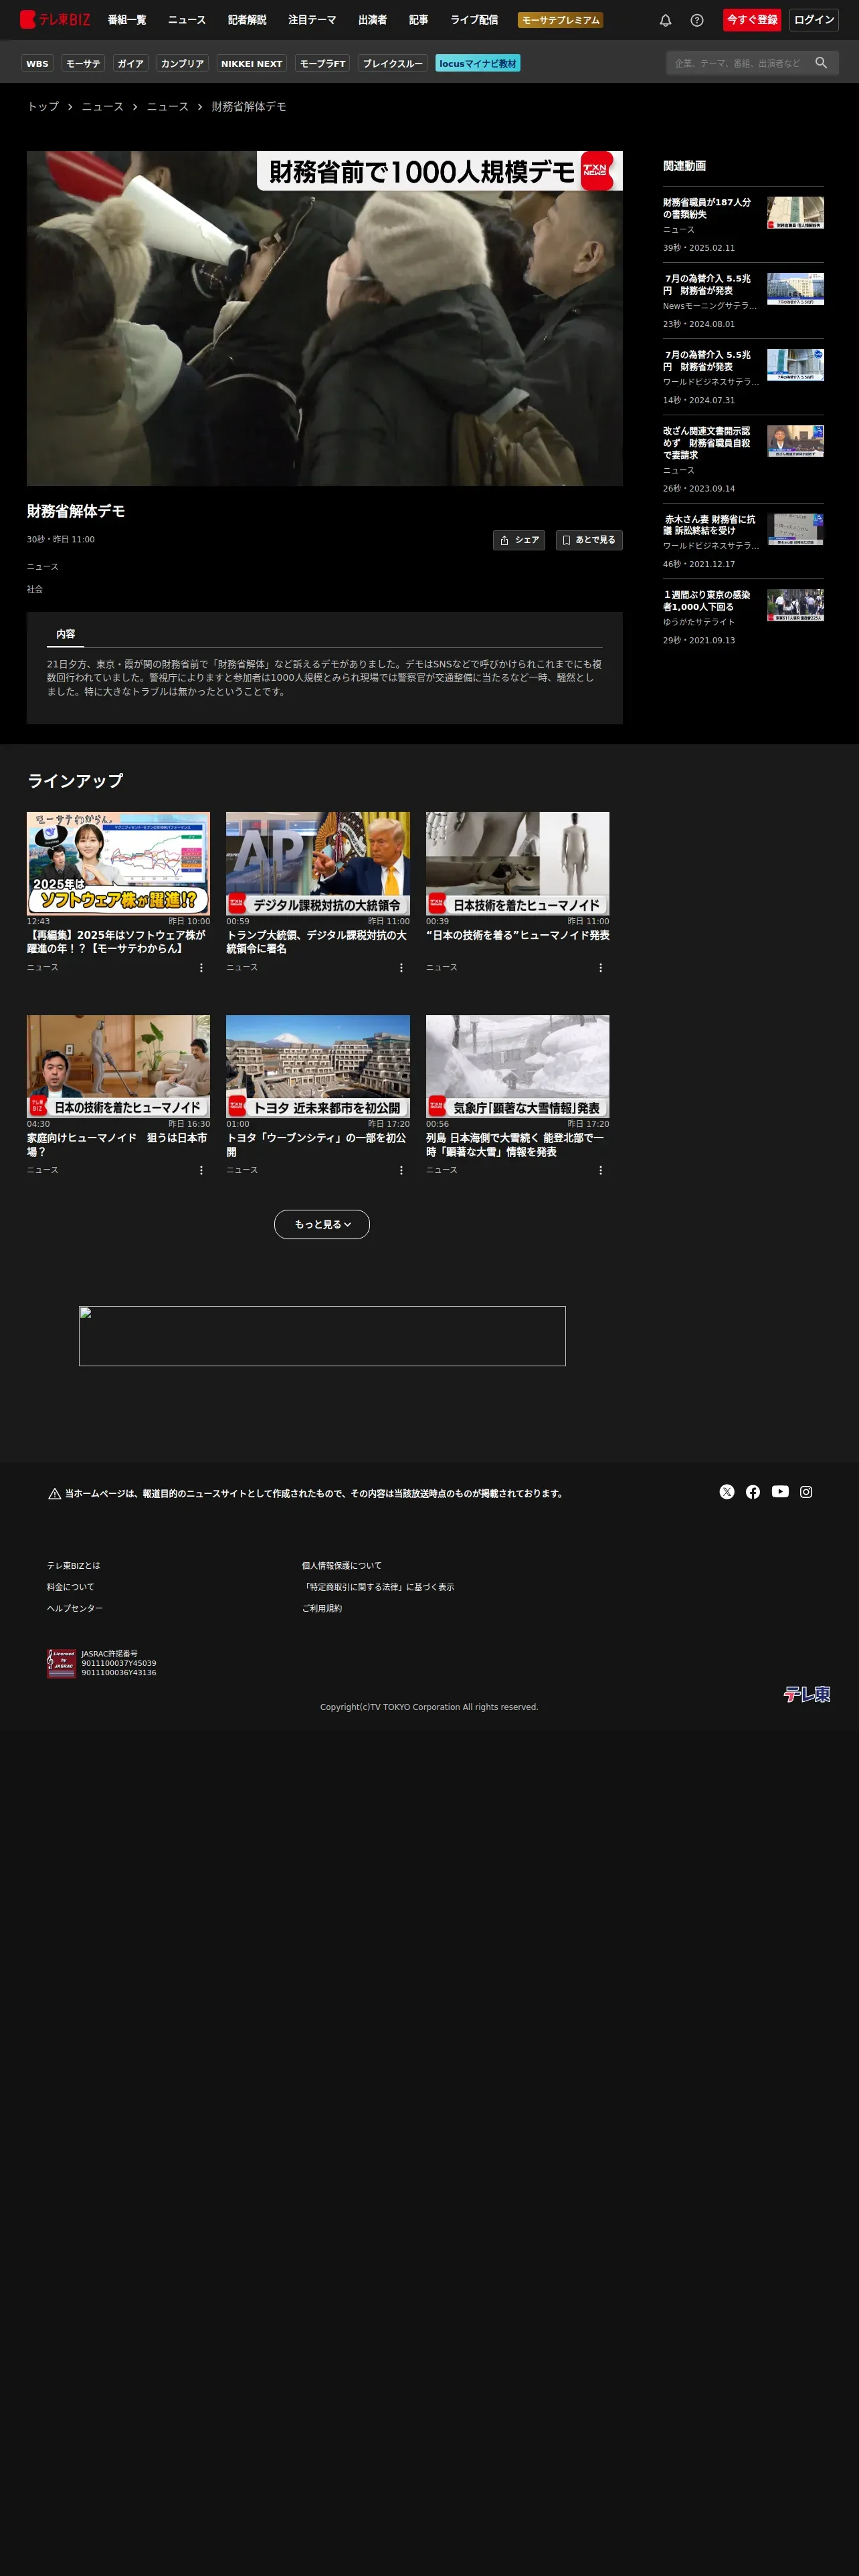859x2576 pixels.
Task: Open the 料金について footer link
Action: (x=71, y=1586)
